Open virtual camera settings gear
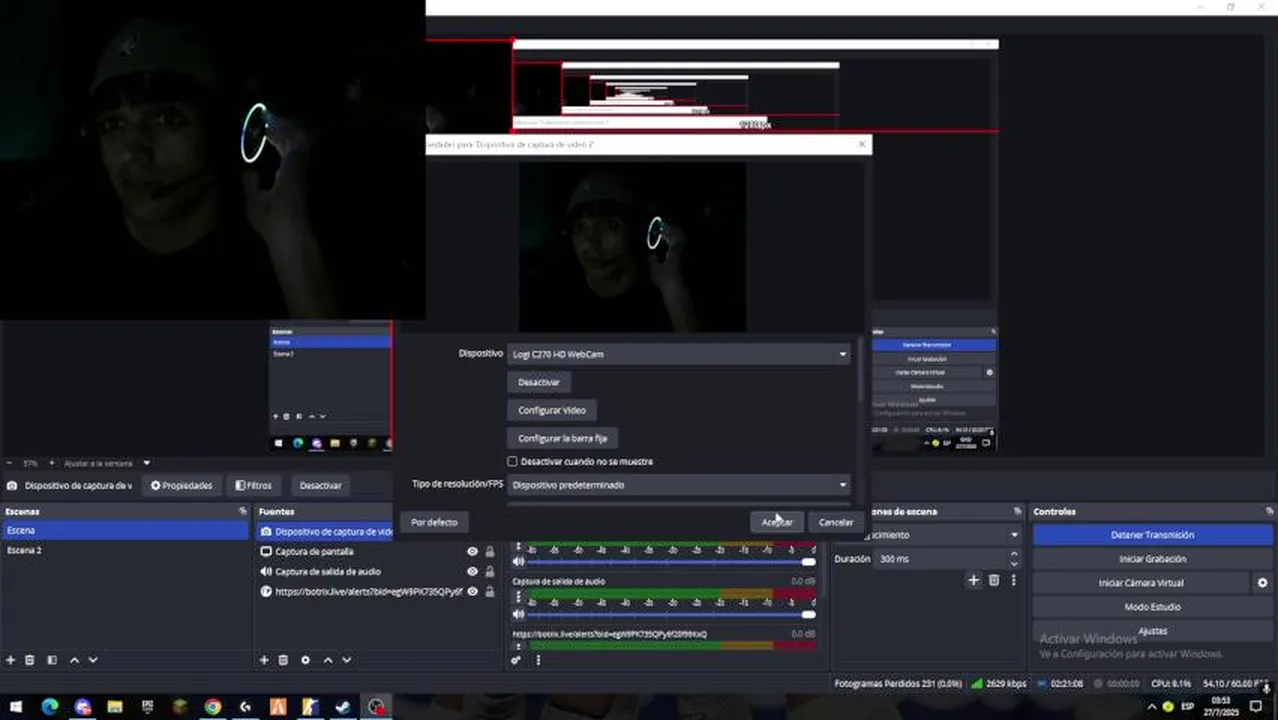The height and width of the screenshot is (720, 1278). pyautogui.click(x=1262, y=583)
